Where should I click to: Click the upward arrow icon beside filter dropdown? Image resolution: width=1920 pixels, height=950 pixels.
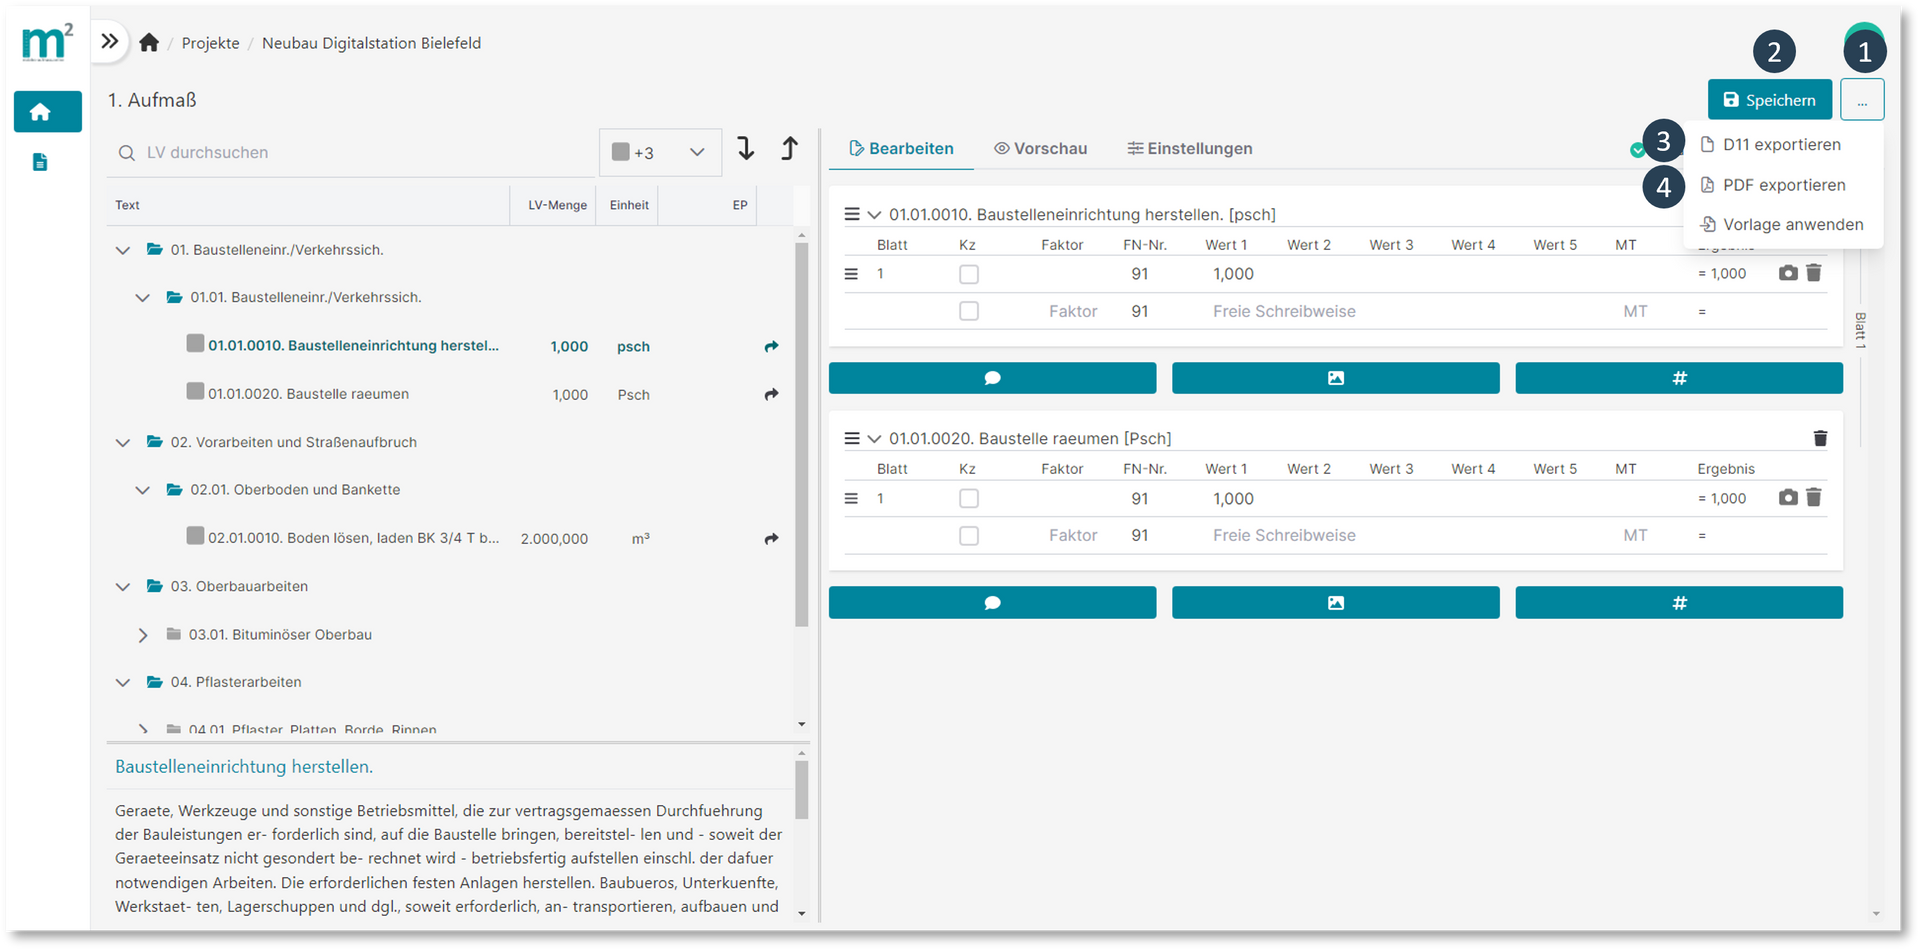pos(789,149)
